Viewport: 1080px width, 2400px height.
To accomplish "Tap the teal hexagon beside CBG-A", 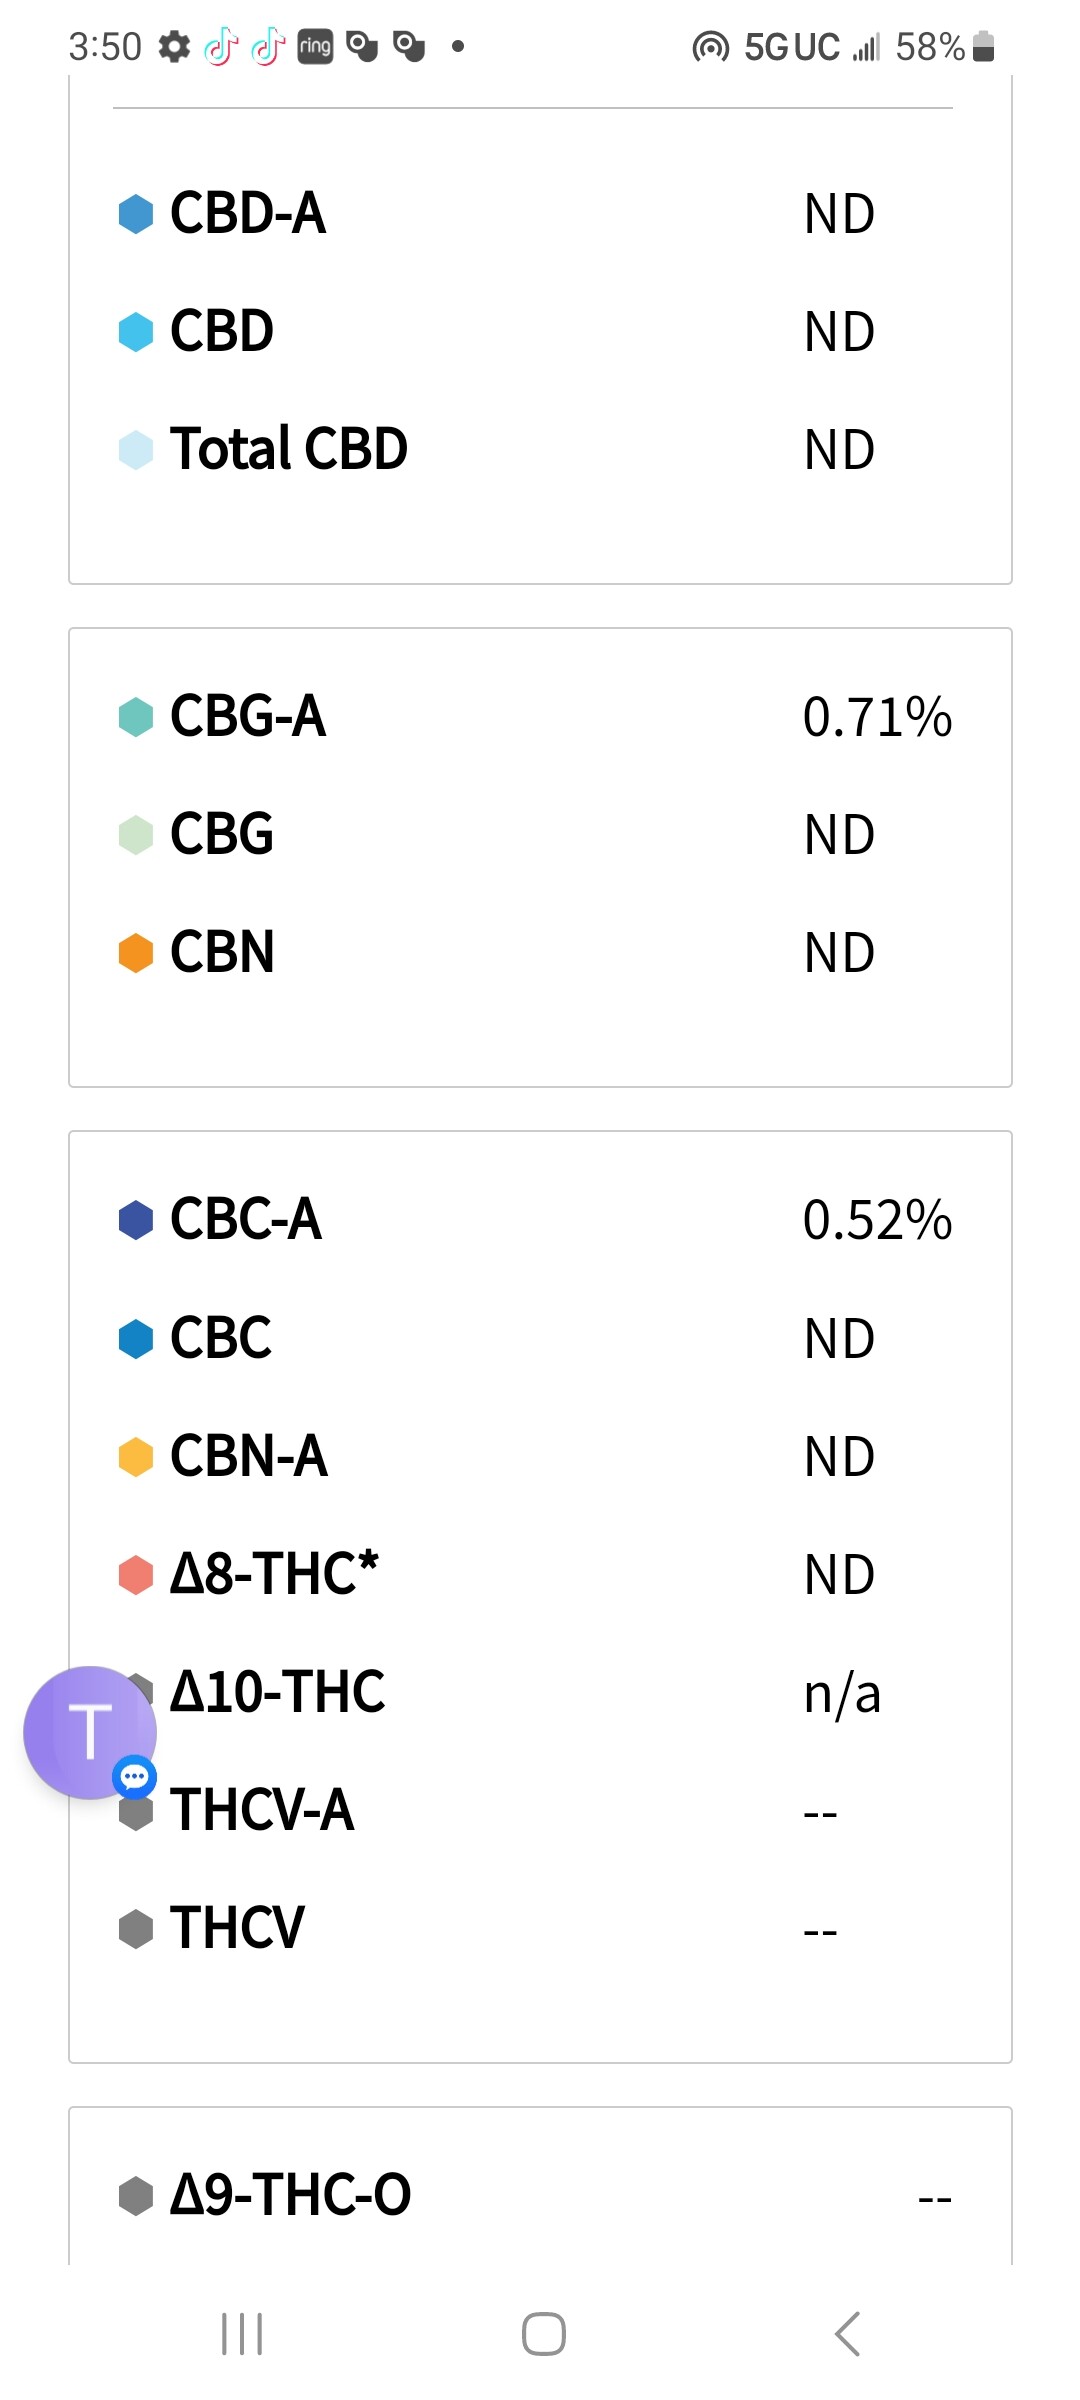I will click(x=136, y=716).
